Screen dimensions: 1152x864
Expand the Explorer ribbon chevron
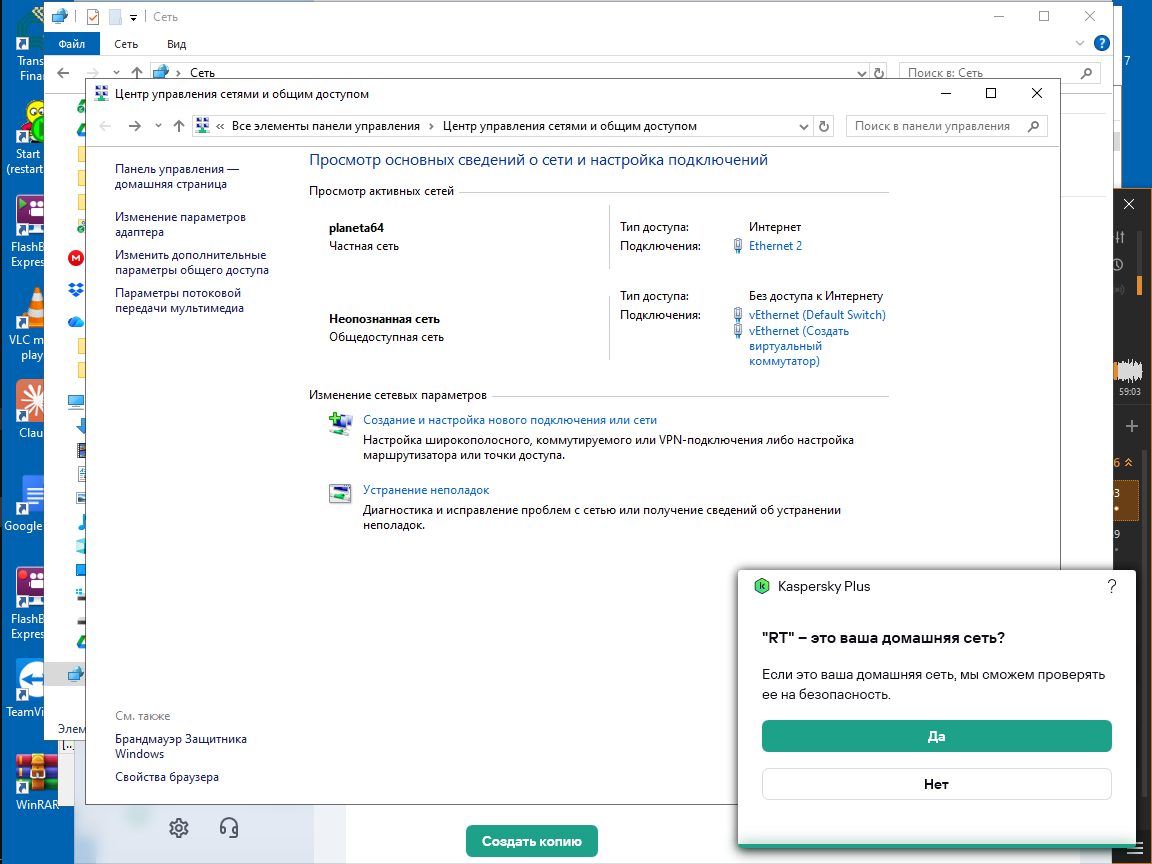click(x=1079, y=43)
